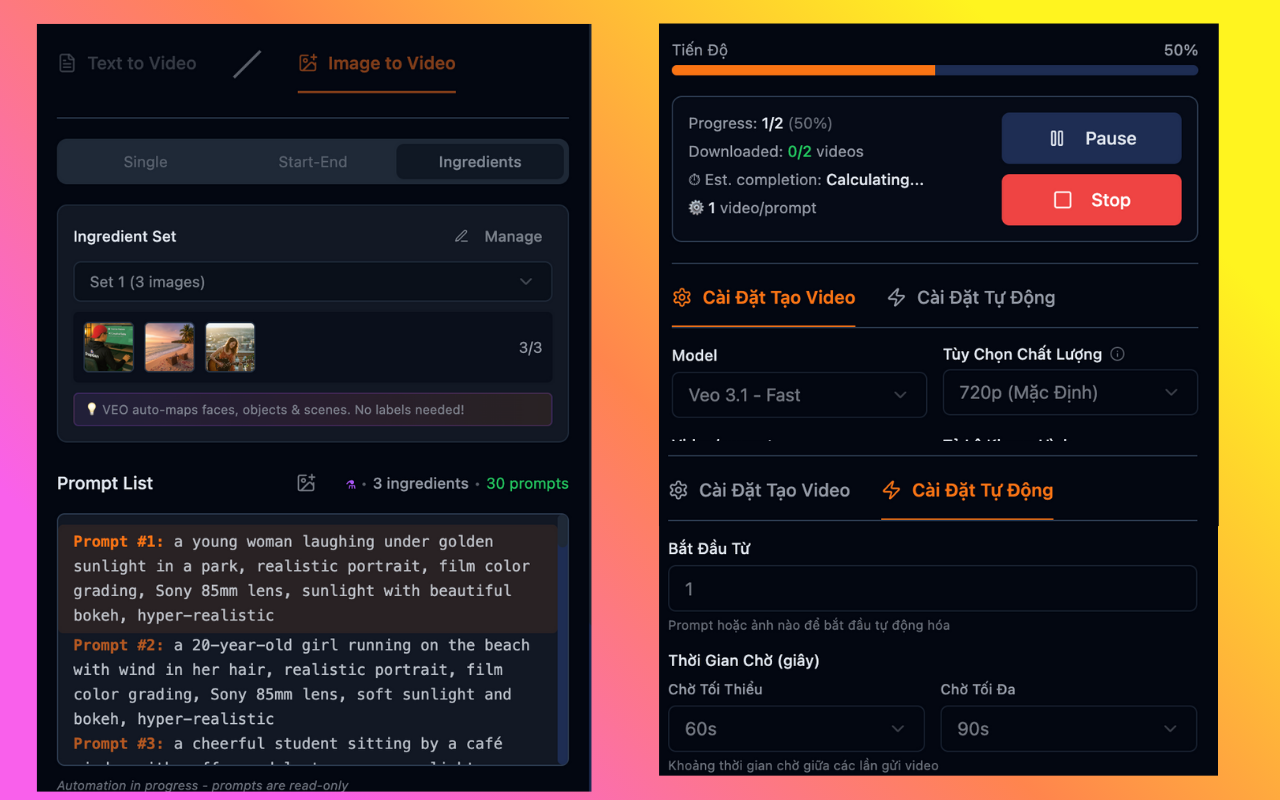Select the Single mode option
The width and height of the screenshot is (1280, 800).
(145, 162)
